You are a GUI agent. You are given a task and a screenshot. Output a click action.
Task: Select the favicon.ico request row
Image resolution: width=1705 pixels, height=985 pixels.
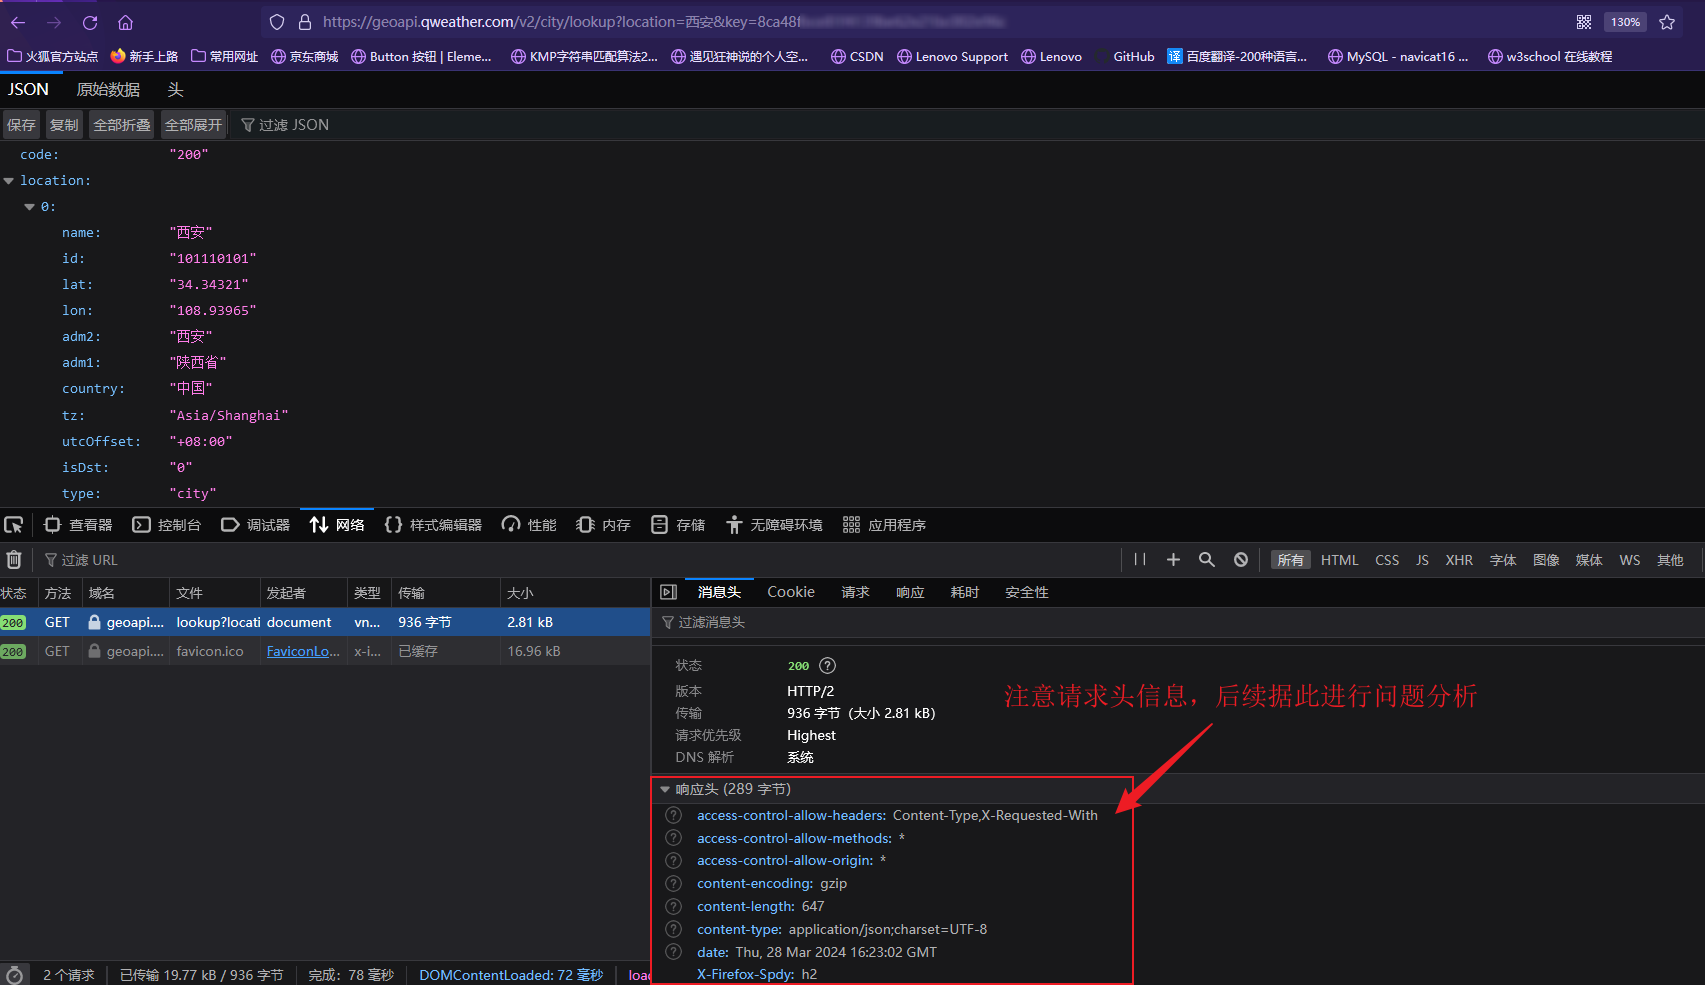click(325, 651)
